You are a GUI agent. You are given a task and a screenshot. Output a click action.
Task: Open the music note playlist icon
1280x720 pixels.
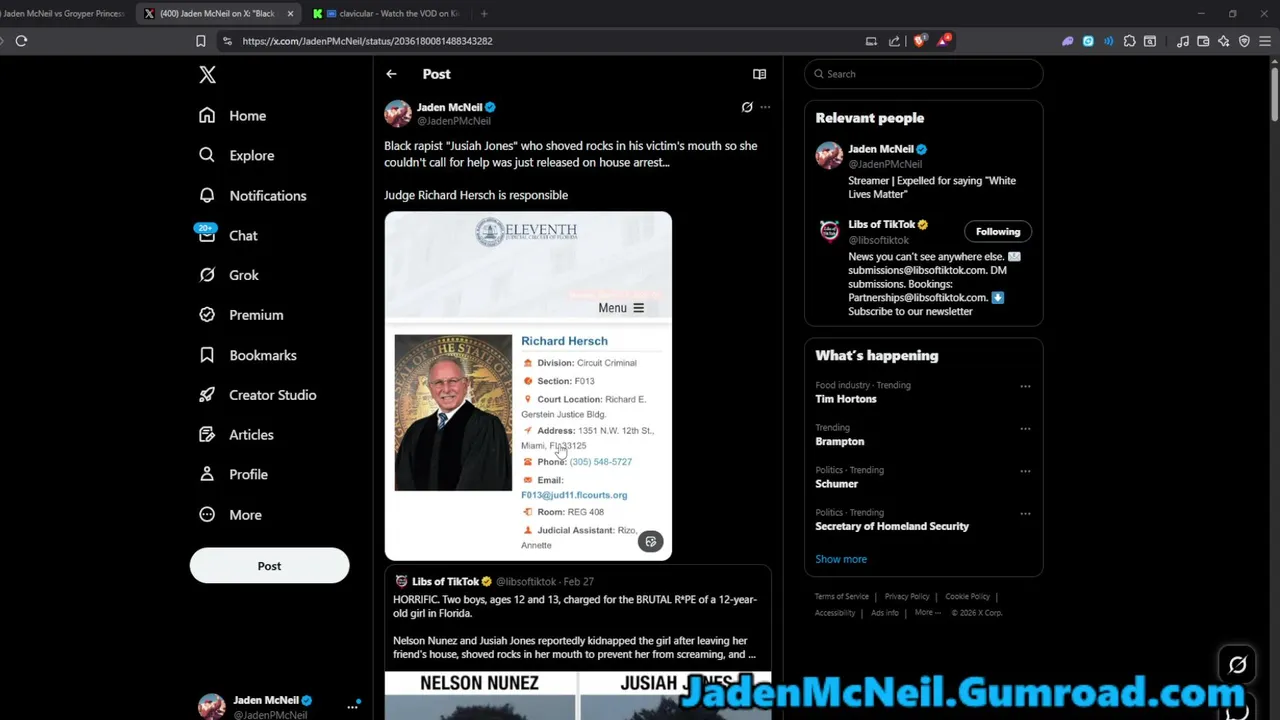coord(1183,41)
